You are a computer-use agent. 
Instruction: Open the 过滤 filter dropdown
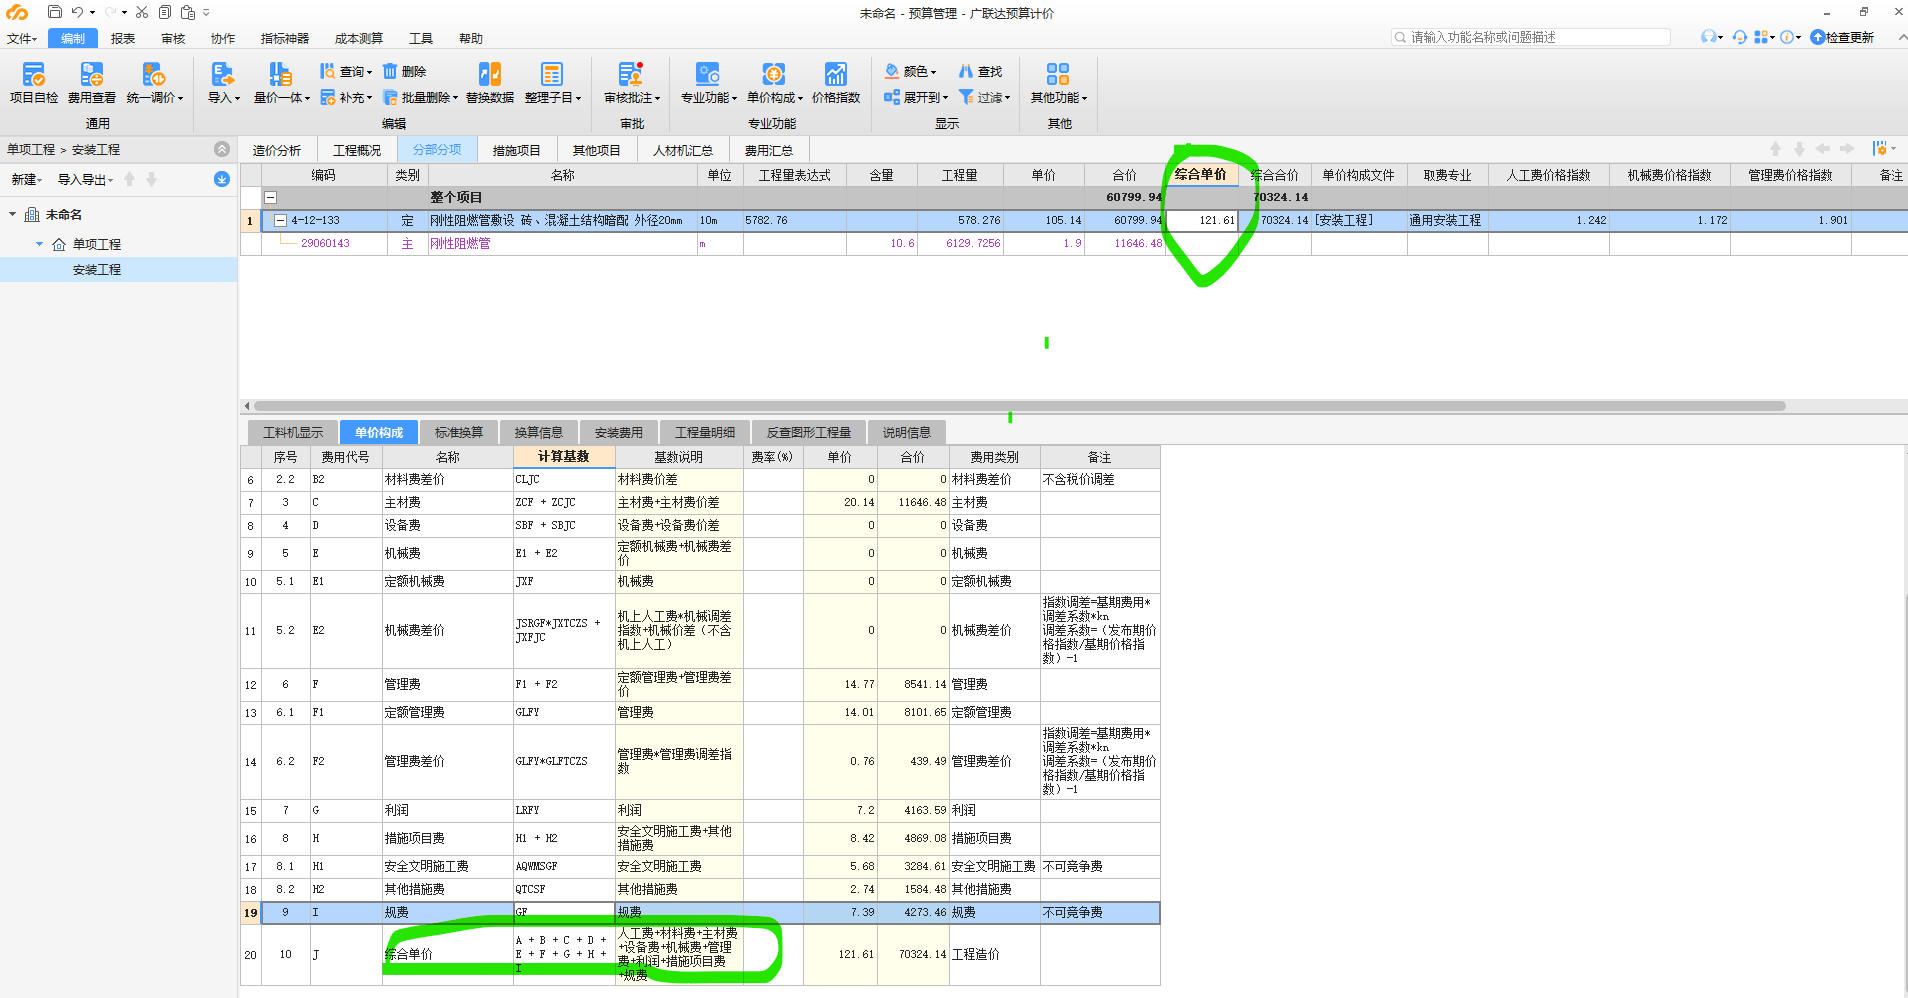(984, 97)
